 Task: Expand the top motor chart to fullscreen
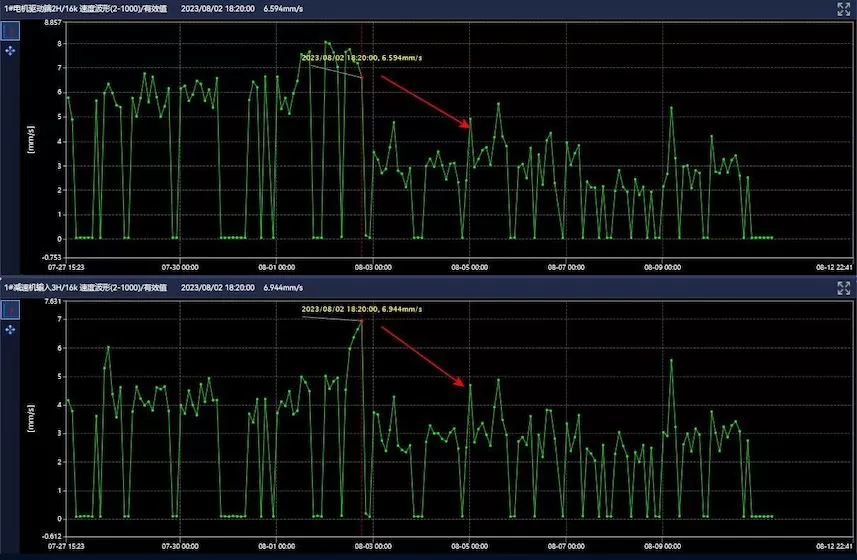843,8
